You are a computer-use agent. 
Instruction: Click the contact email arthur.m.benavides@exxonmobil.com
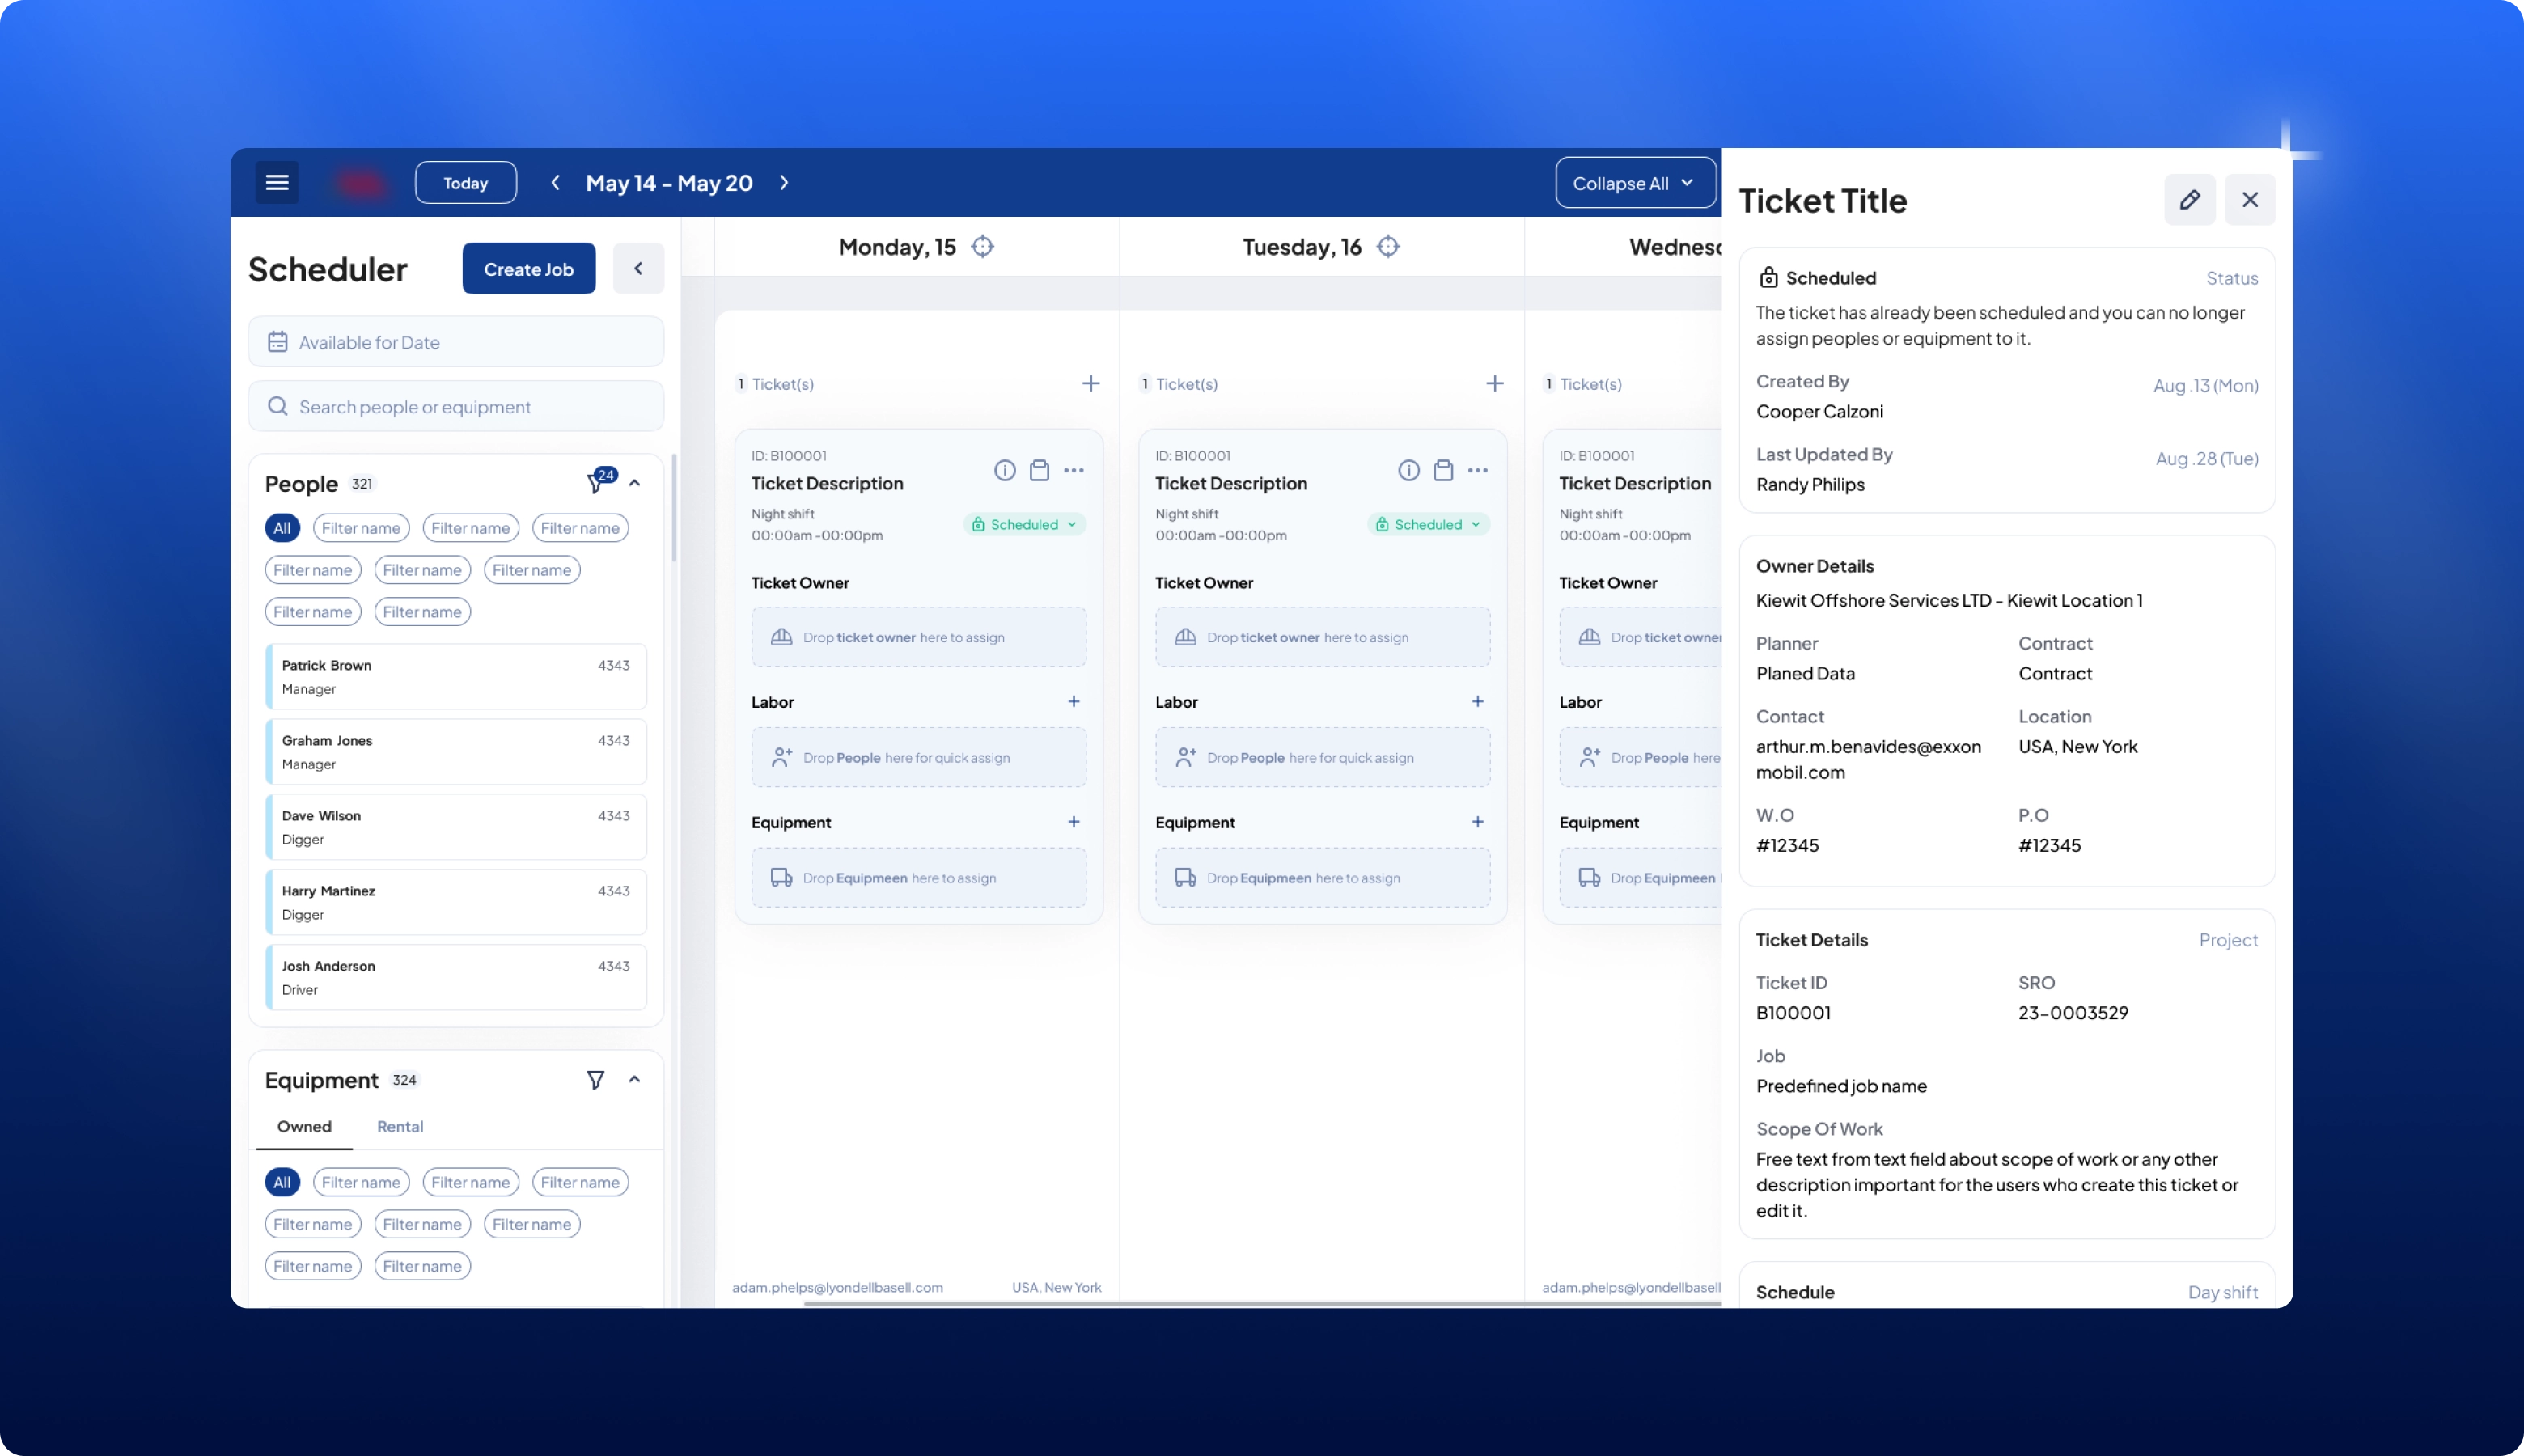click(x=1868, y=759)
